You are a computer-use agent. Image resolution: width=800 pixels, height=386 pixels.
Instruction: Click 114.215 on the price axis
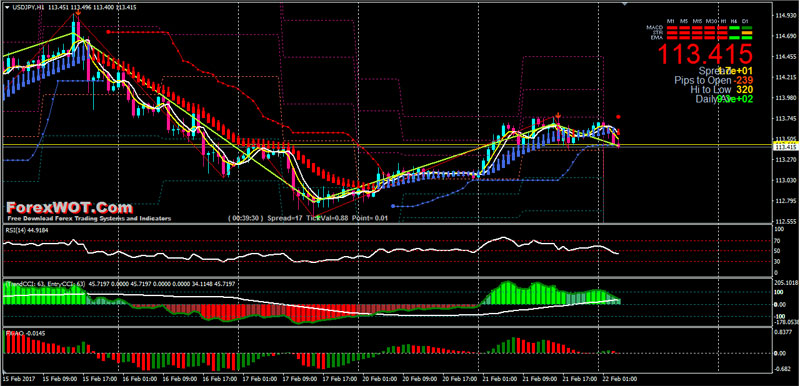click(785, 78)
